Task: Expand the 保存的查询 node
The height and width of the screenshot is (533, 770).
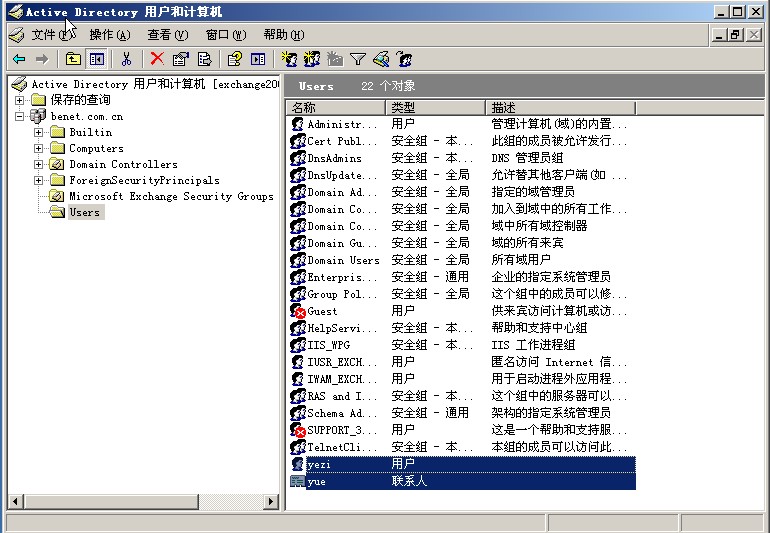Action: click(x=19, y=100)
